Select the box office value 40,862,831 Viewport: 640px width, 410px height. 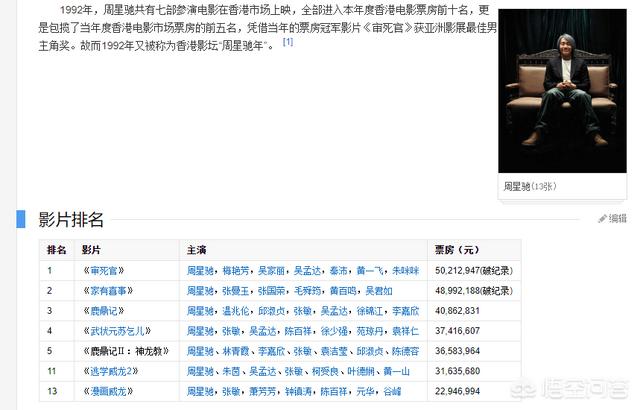[x=457, y=311]
